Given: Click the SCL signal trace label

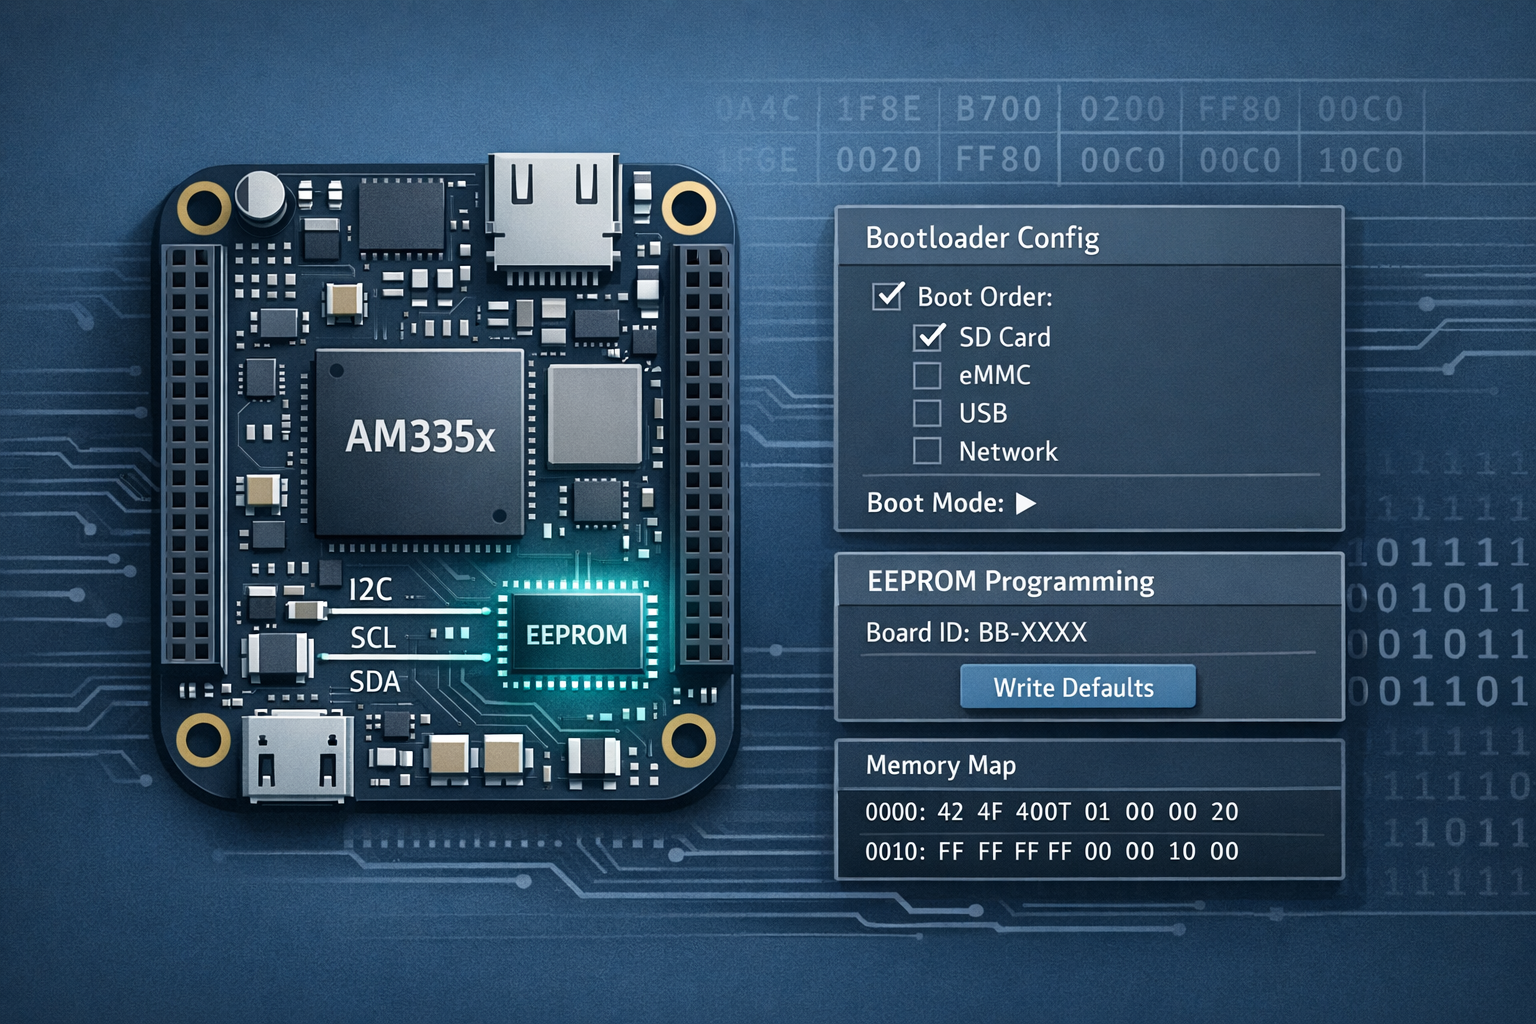Looking at the screenshot, I should coord(372,637).
